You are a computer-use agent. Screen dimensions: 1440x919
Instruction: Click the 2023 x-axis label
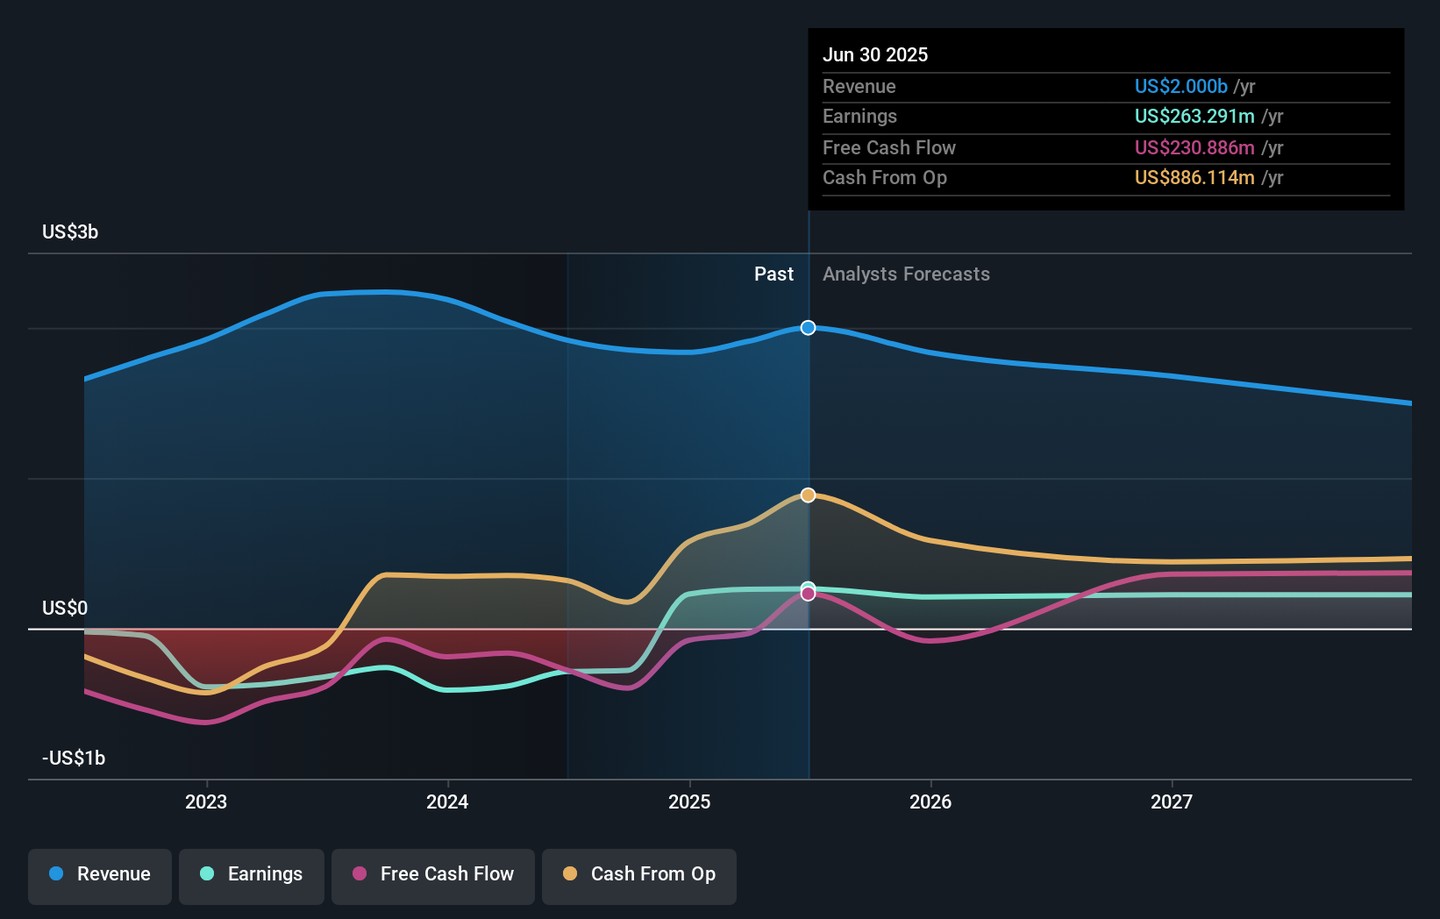tap(206, 802)
